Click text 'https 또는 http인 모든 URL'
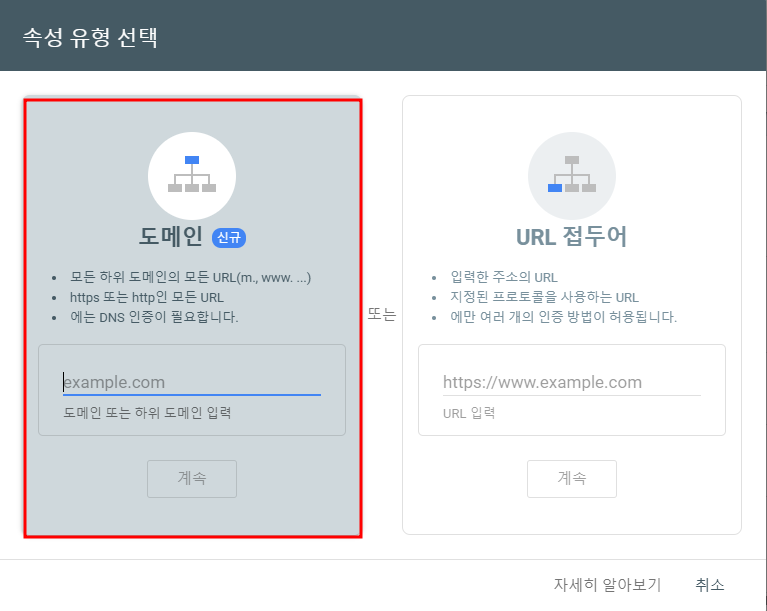 [x=147, y=297]
